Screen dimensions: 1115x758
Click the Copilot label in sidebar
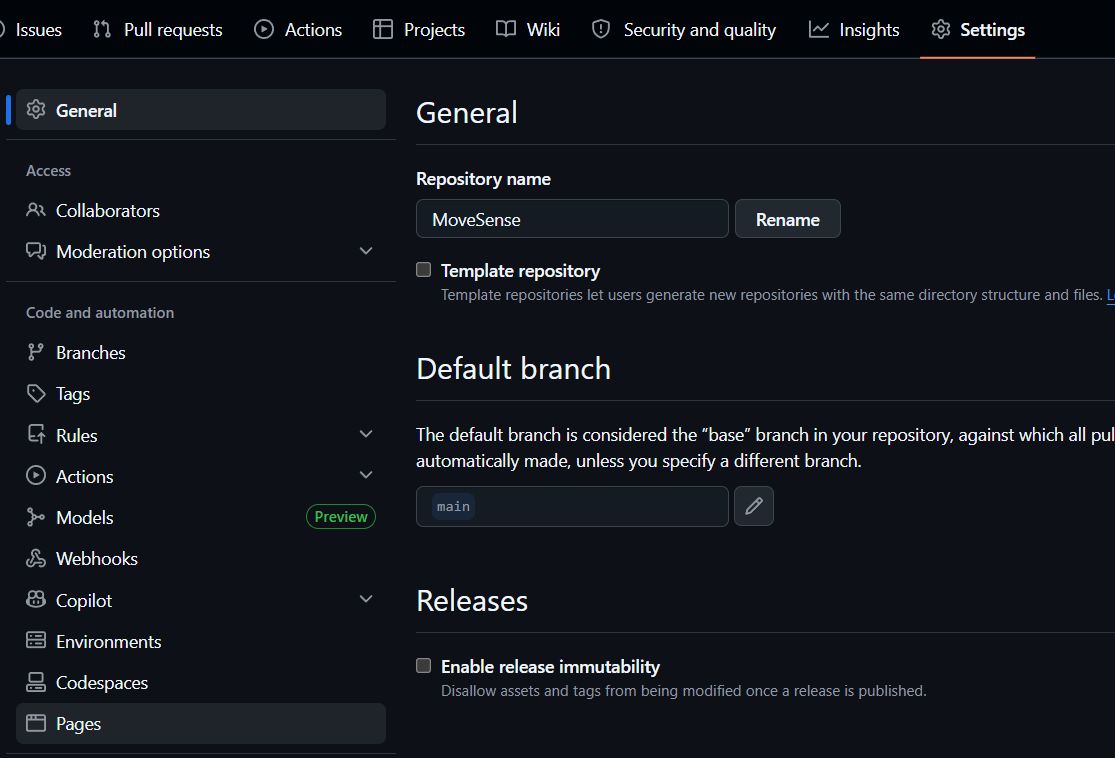point(84,601)
